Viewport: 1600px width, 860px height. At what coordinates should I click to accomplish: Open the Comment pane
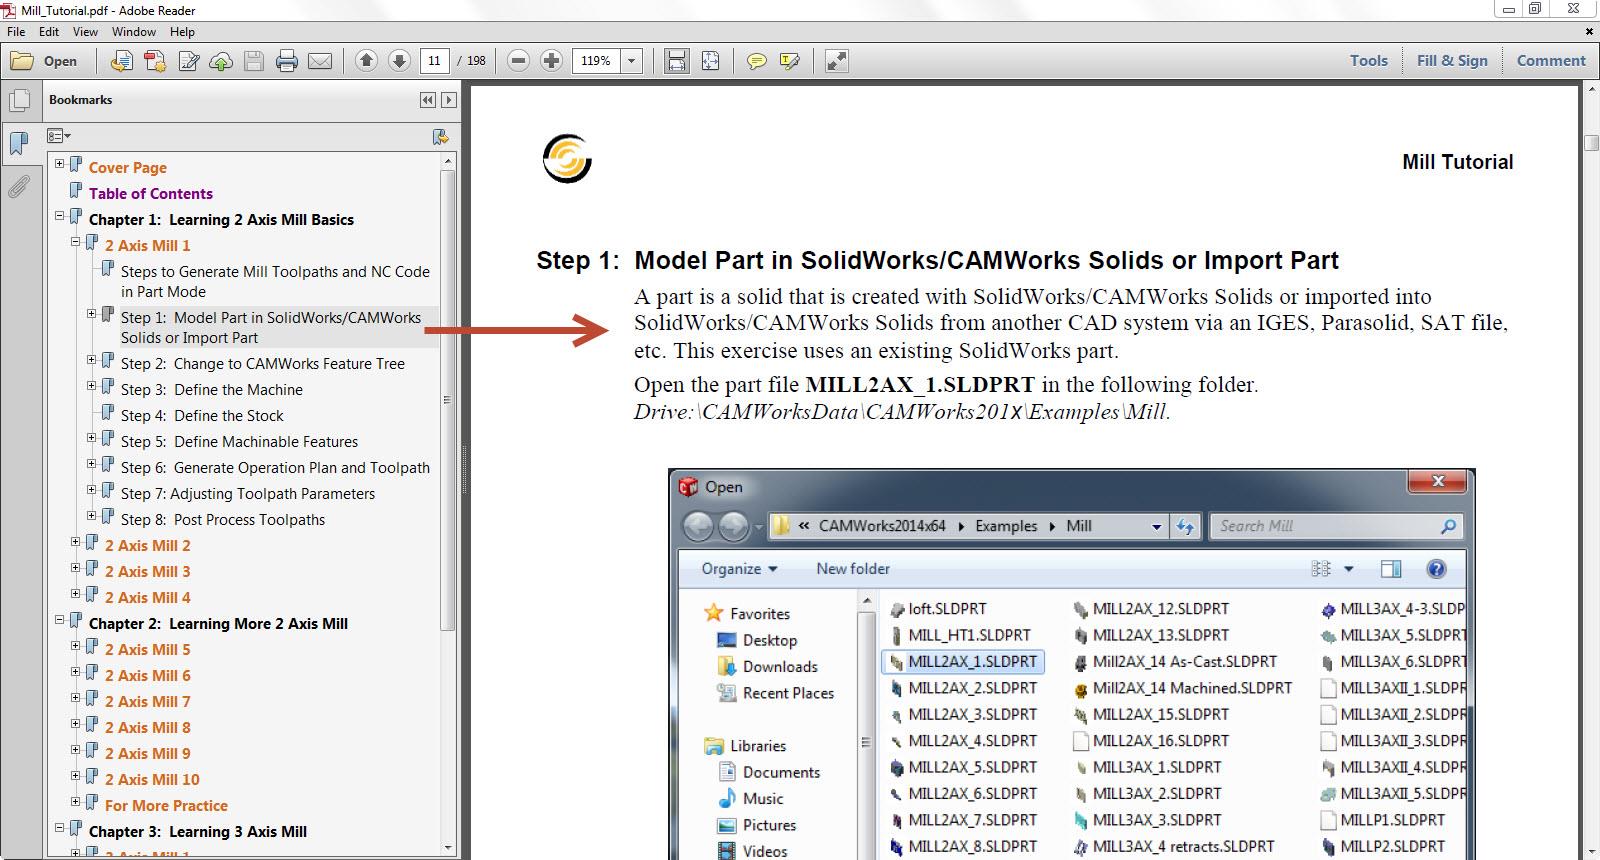click(x=1551, y=60)
